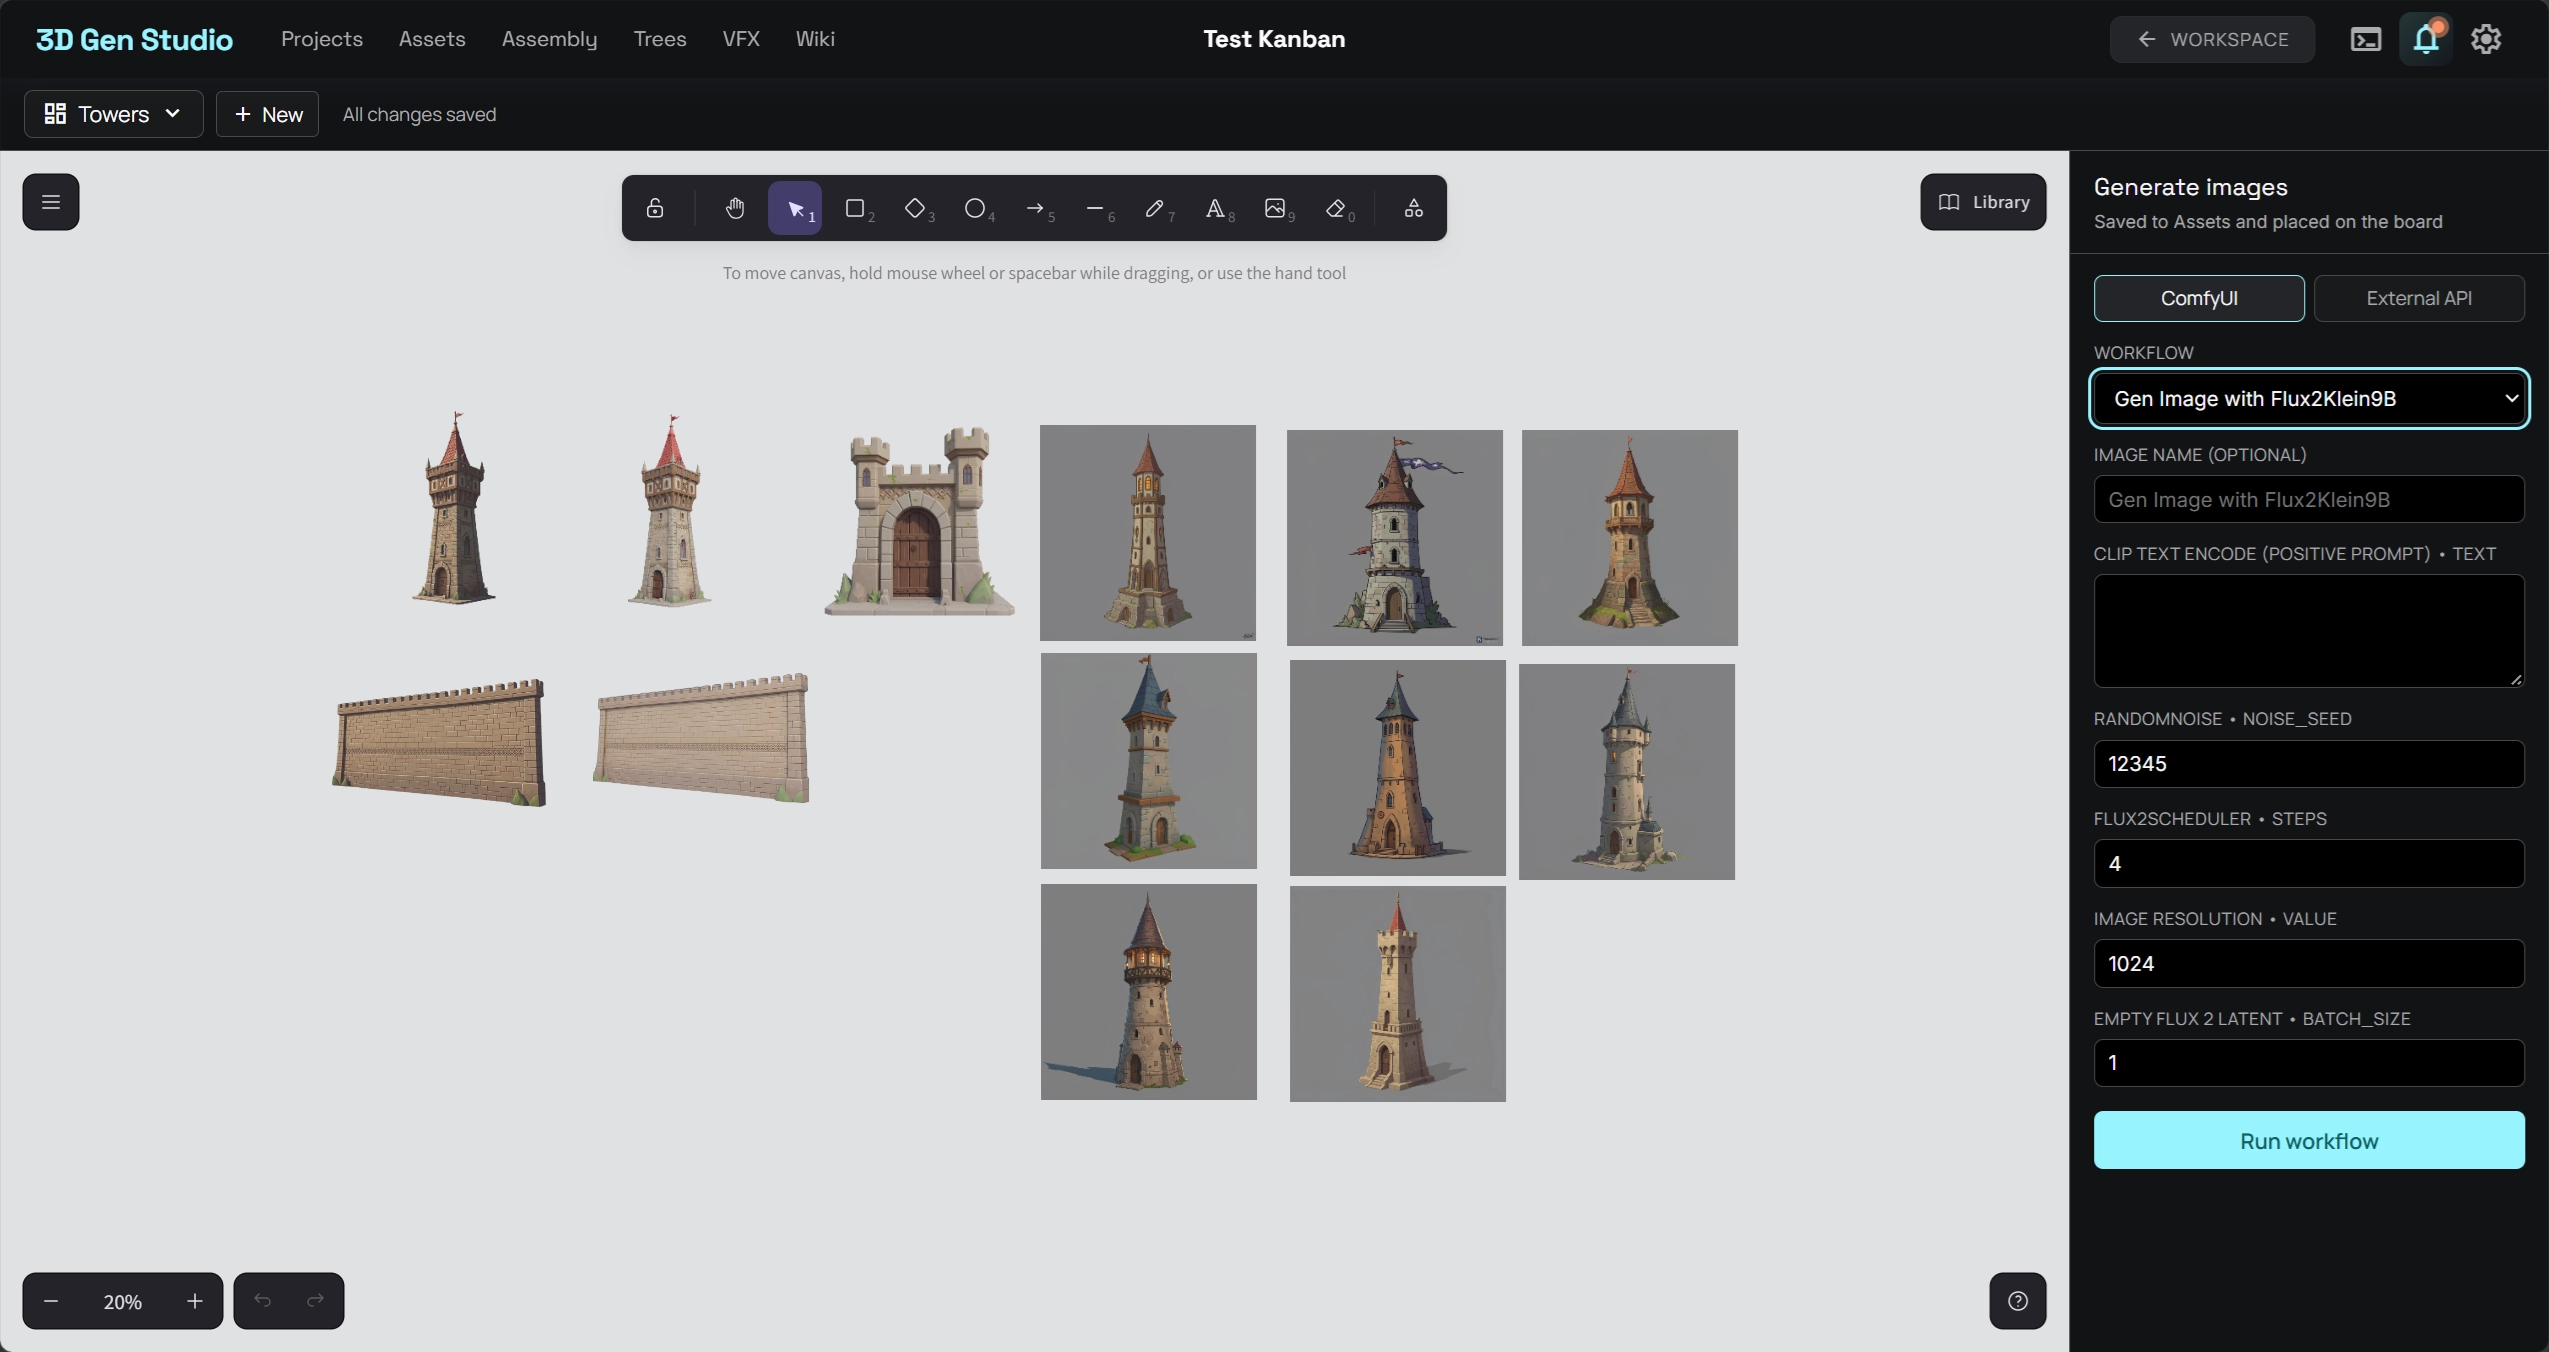Viewport: 2549px width, 1352px height.
Task: Open the settings gear
Action: tap(2486, 39)
